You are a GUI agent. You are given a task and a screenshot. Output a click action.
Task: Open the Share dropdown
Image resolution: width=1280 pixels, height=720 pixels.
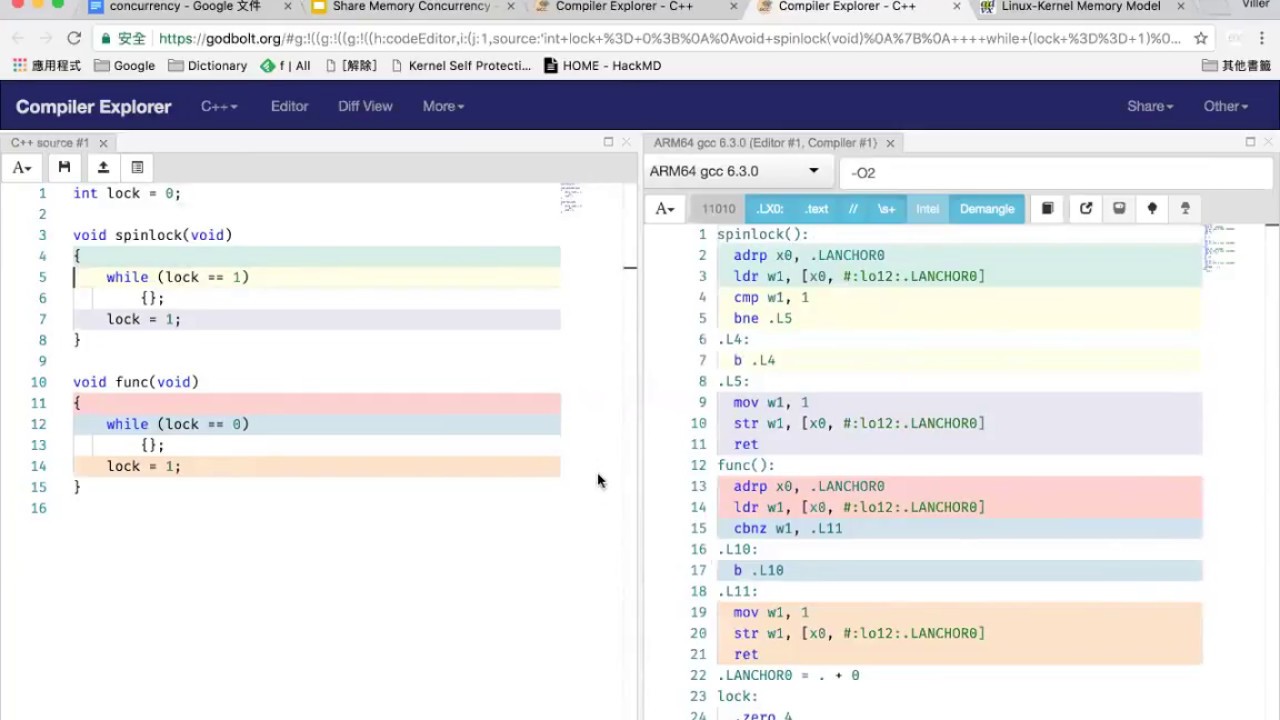(x=1150, y=106)
